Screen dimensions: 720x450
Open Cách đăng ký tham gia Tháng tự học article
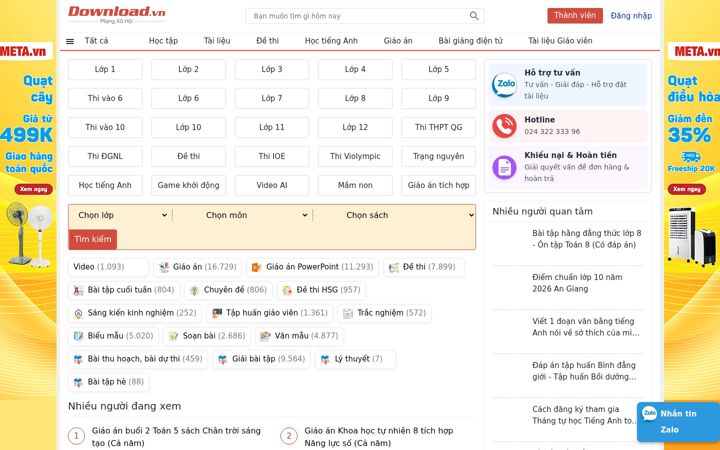pyautogui.click(x=584, y=415)
